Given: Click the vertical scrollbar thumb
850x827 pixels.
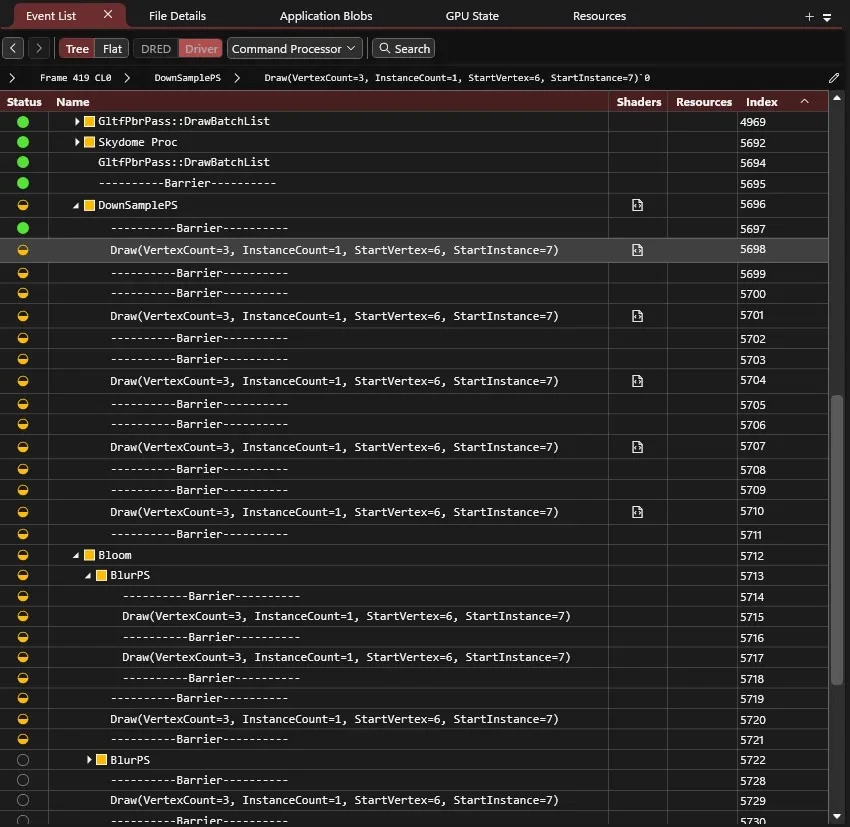Looking at the screenshot, I should coord(837,540).
